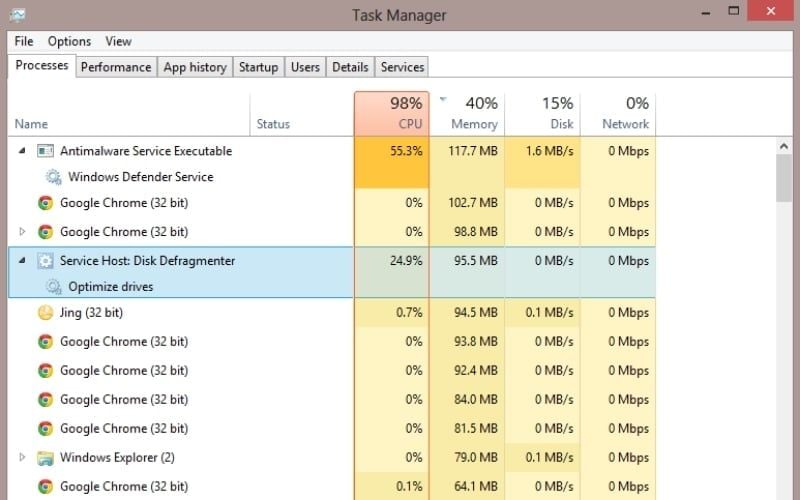The width and height of the screenshot is (800, 500).
Task: Click the Jing (32 bit) app icon
Action: click(45, 312)
